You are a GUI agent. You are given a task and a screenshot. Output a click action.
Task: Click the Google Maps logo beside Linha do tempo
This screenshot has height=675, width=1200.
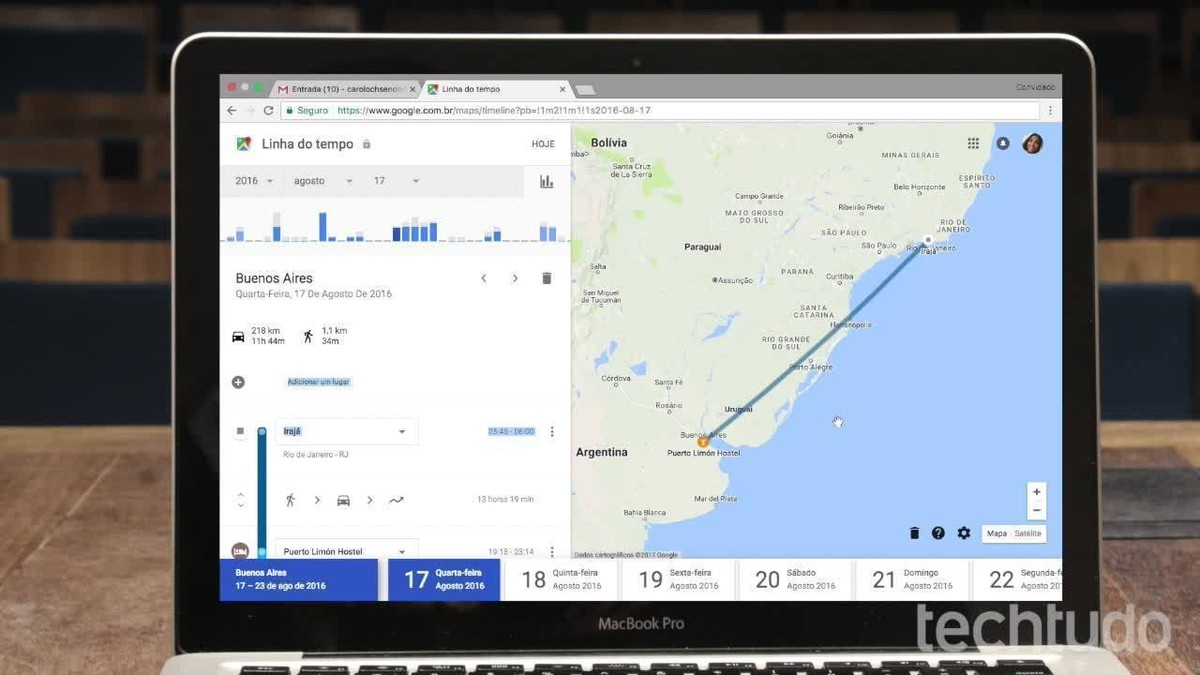tap(243, 144)
